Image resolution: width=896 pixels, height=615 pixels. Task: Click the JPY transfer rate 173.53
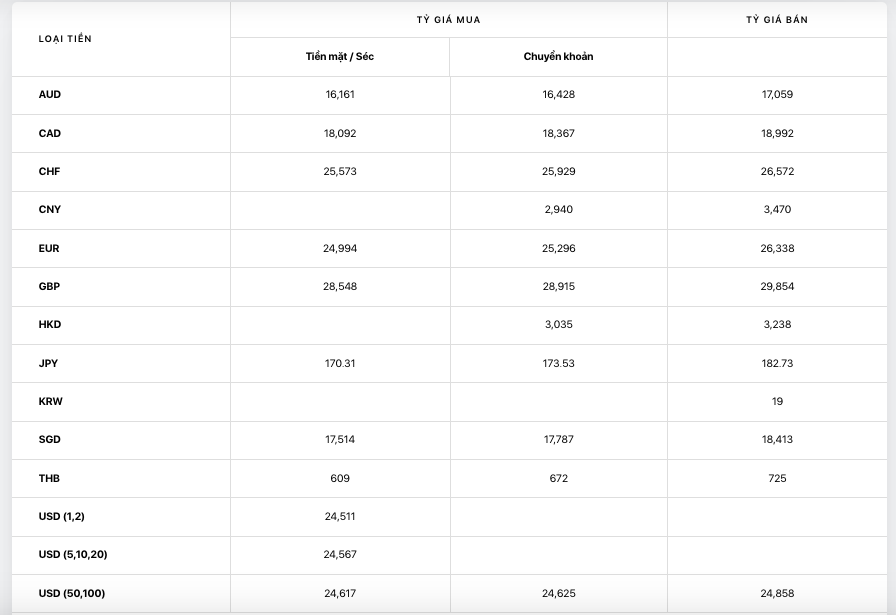coord(558,363)
